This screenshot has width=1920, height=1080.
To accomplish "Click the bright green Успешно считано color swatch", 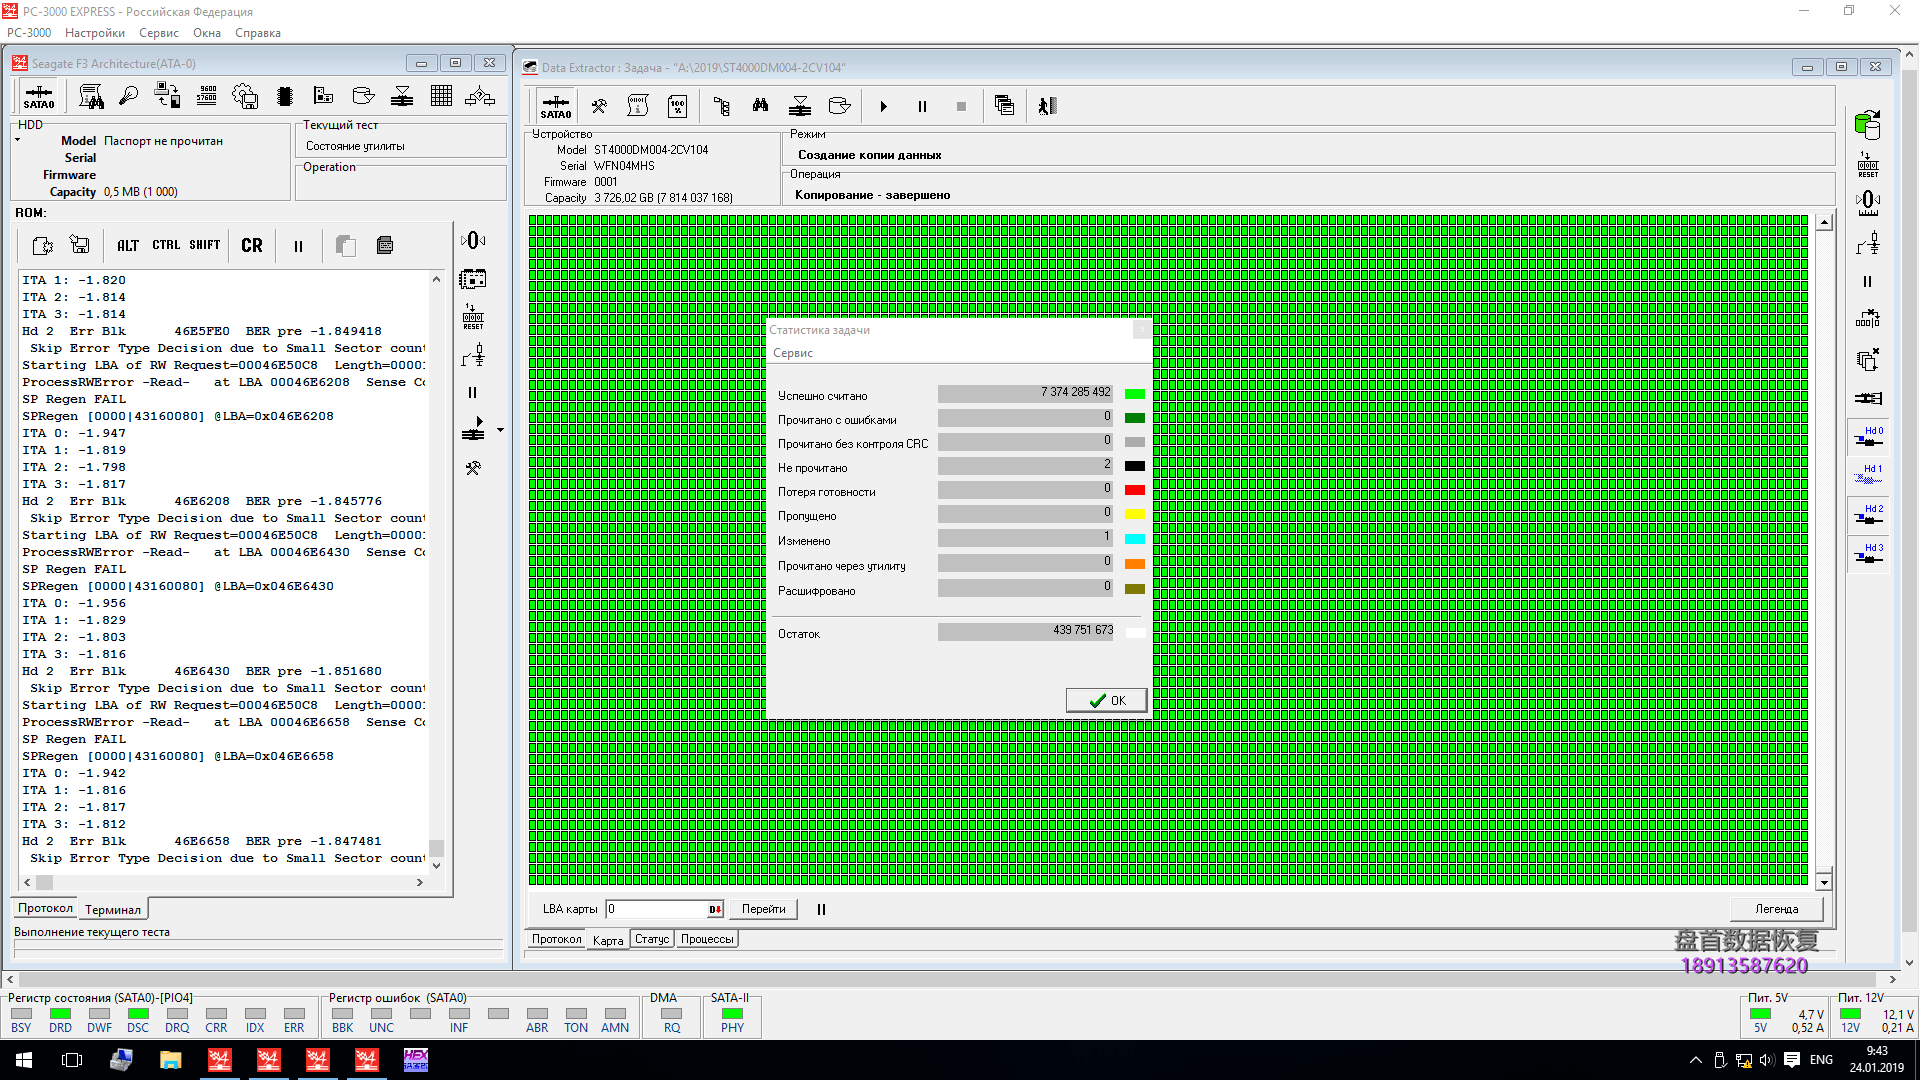I will coord(1135,394).
